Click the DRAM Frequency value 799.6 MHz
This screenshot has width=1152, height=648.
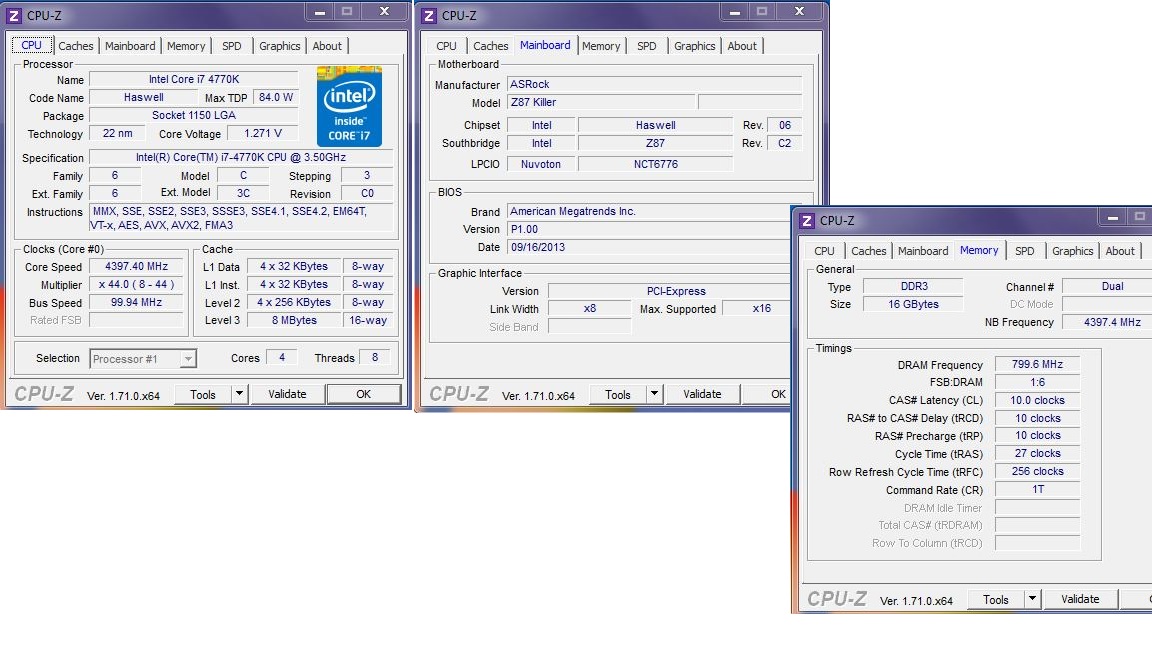pyautogui.click(x=1037, y=364)
